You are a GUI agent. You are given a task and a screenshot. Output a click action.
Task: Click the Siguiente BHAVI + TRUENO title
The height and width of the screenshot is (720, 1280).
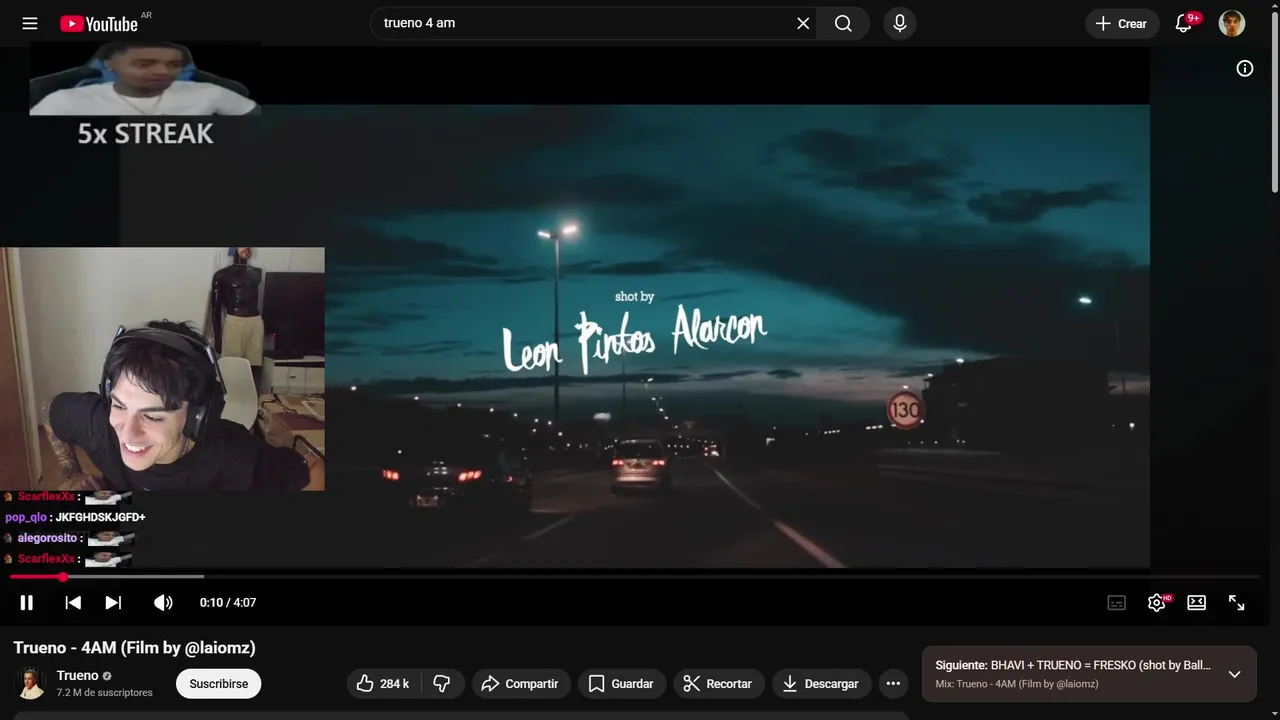click(x=1073, y=665)
